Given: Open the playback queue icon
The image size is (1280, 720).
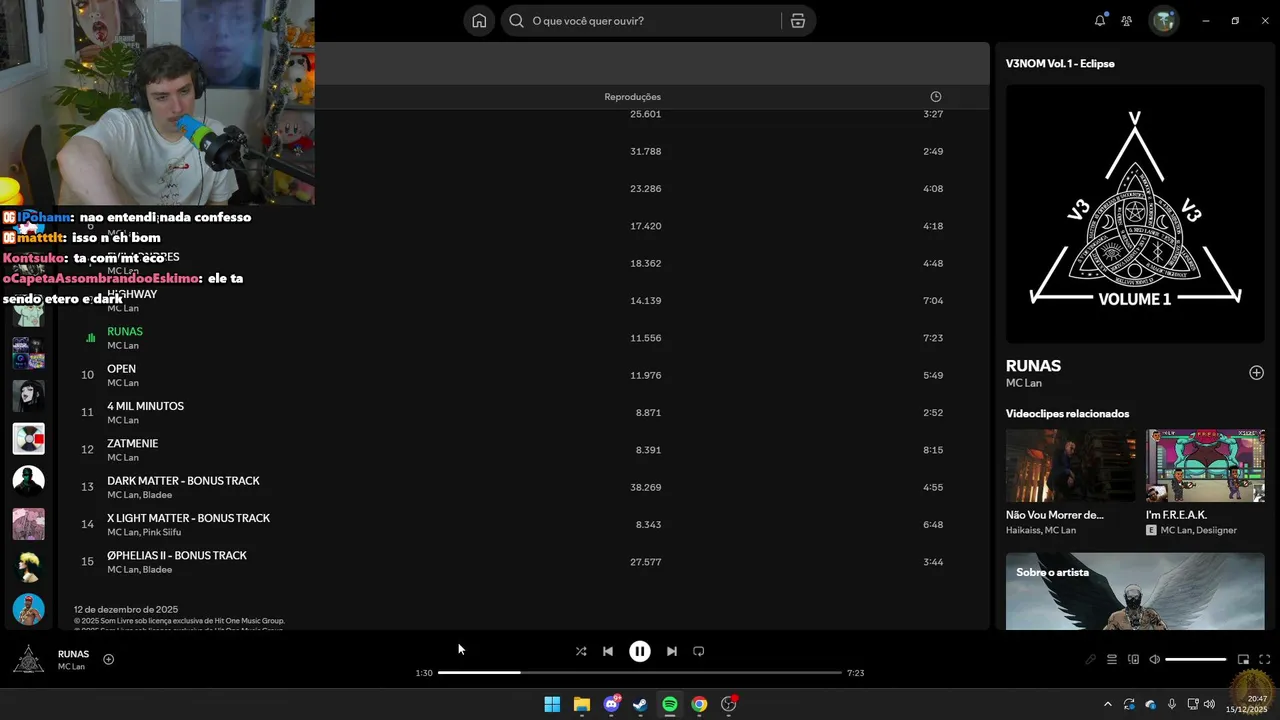Looking at the screenshot, I should pos(1111,660).
